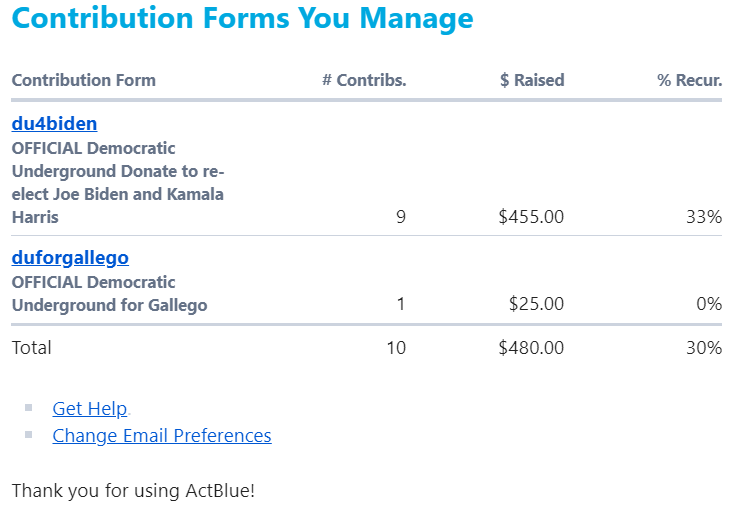Click the Thank you for using ActBlue text

(133, 491)
